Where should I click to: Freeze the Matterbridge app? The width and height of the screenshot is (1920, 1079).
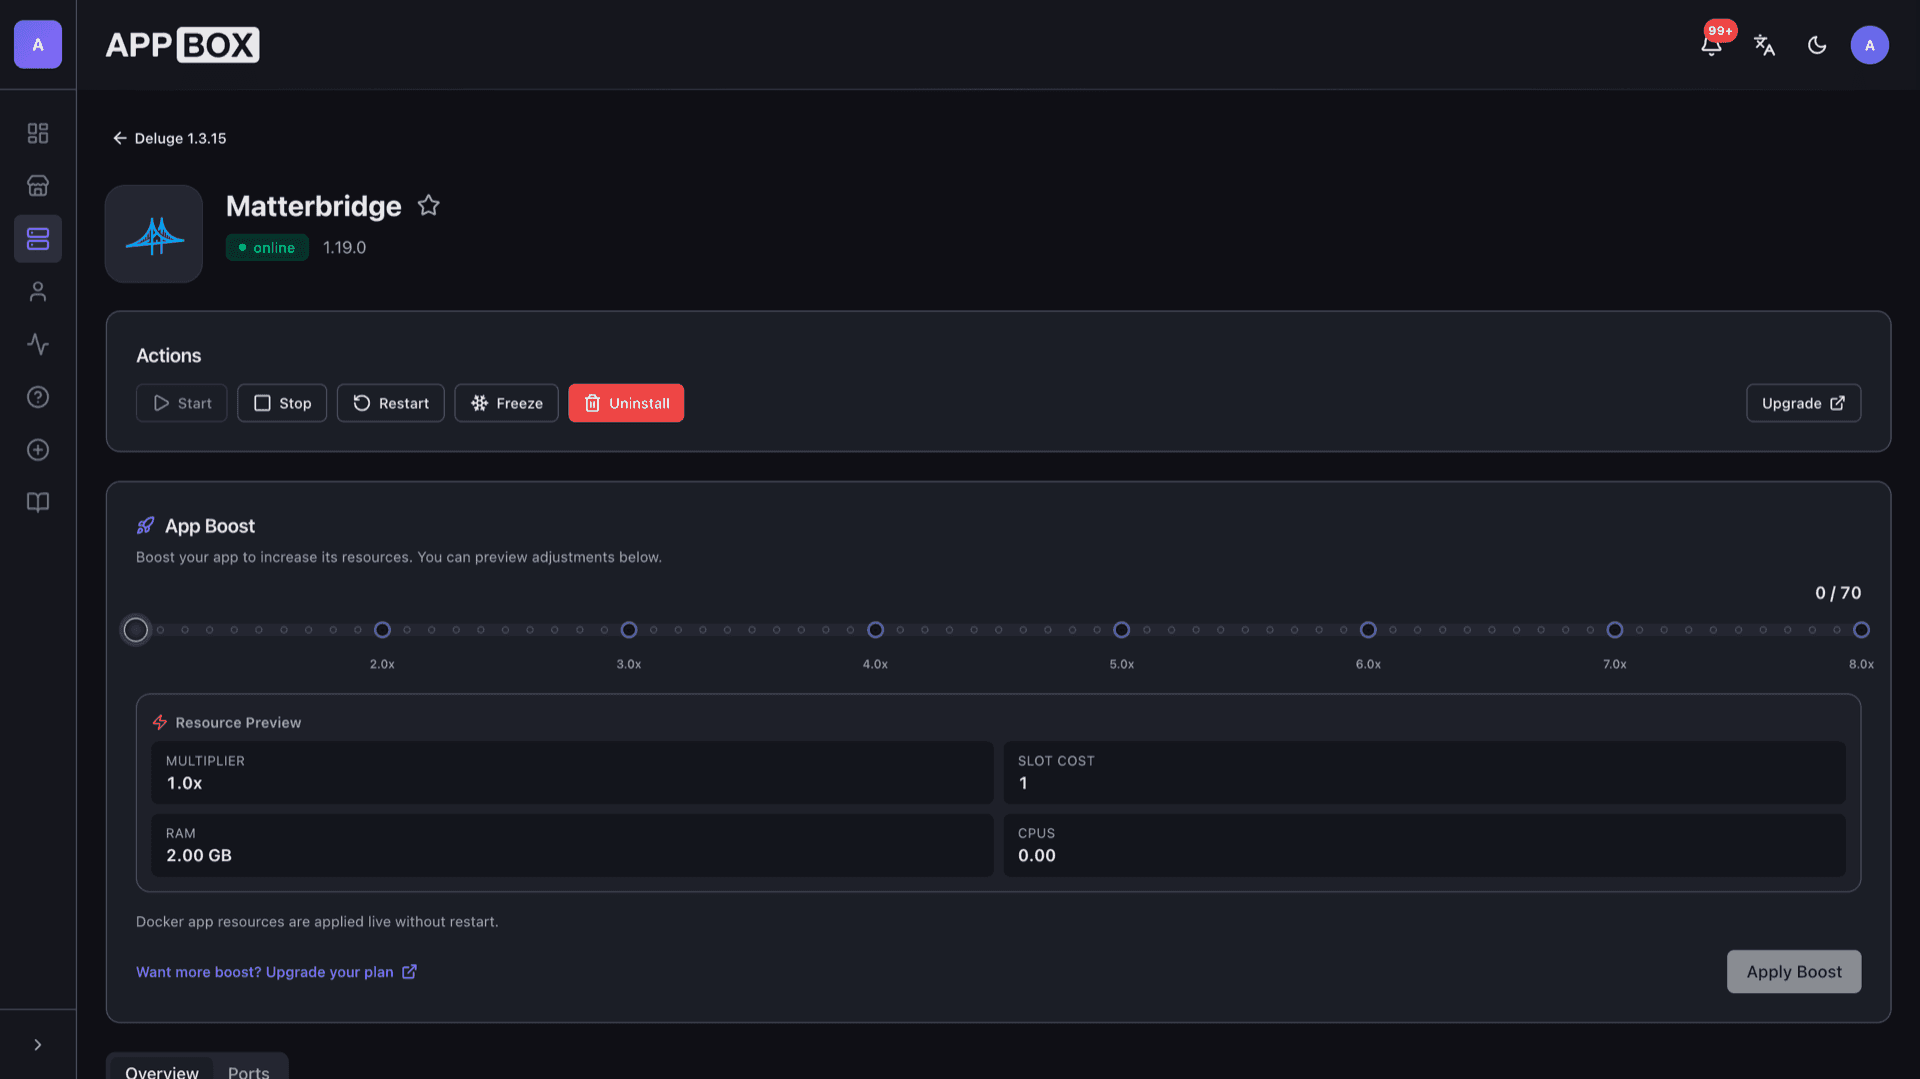[x=507, y=403]
